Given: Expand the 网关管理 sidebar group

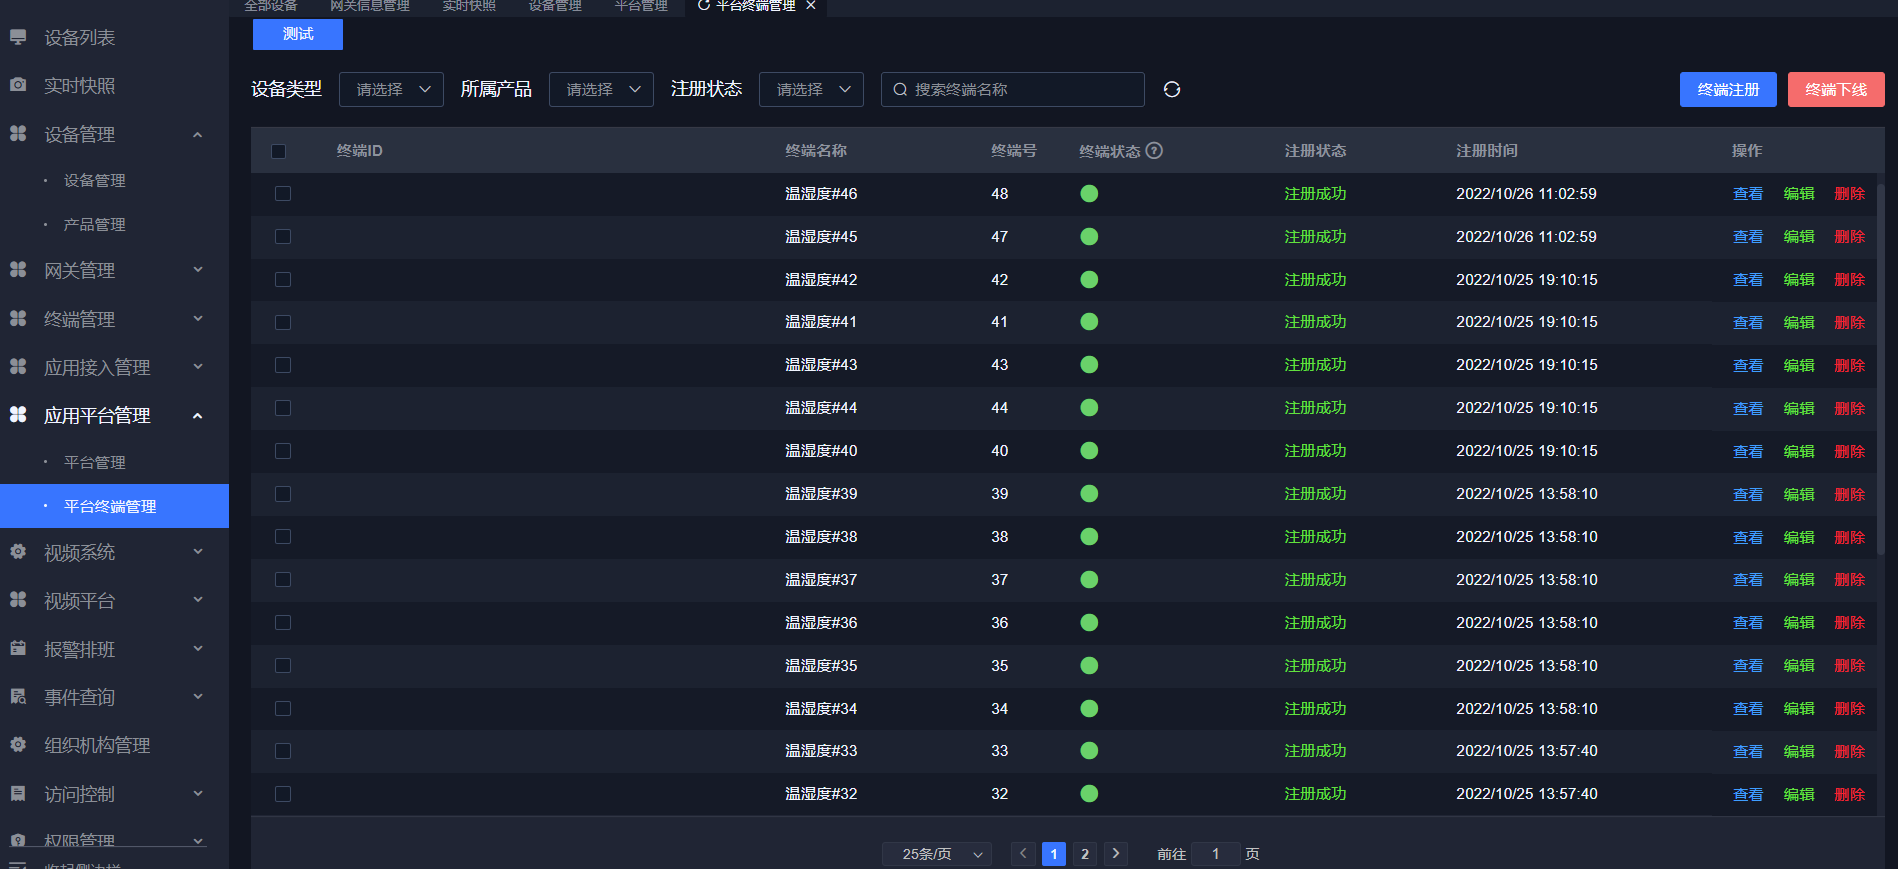Looking at the screenshot, I should click(x=198, y=270).
